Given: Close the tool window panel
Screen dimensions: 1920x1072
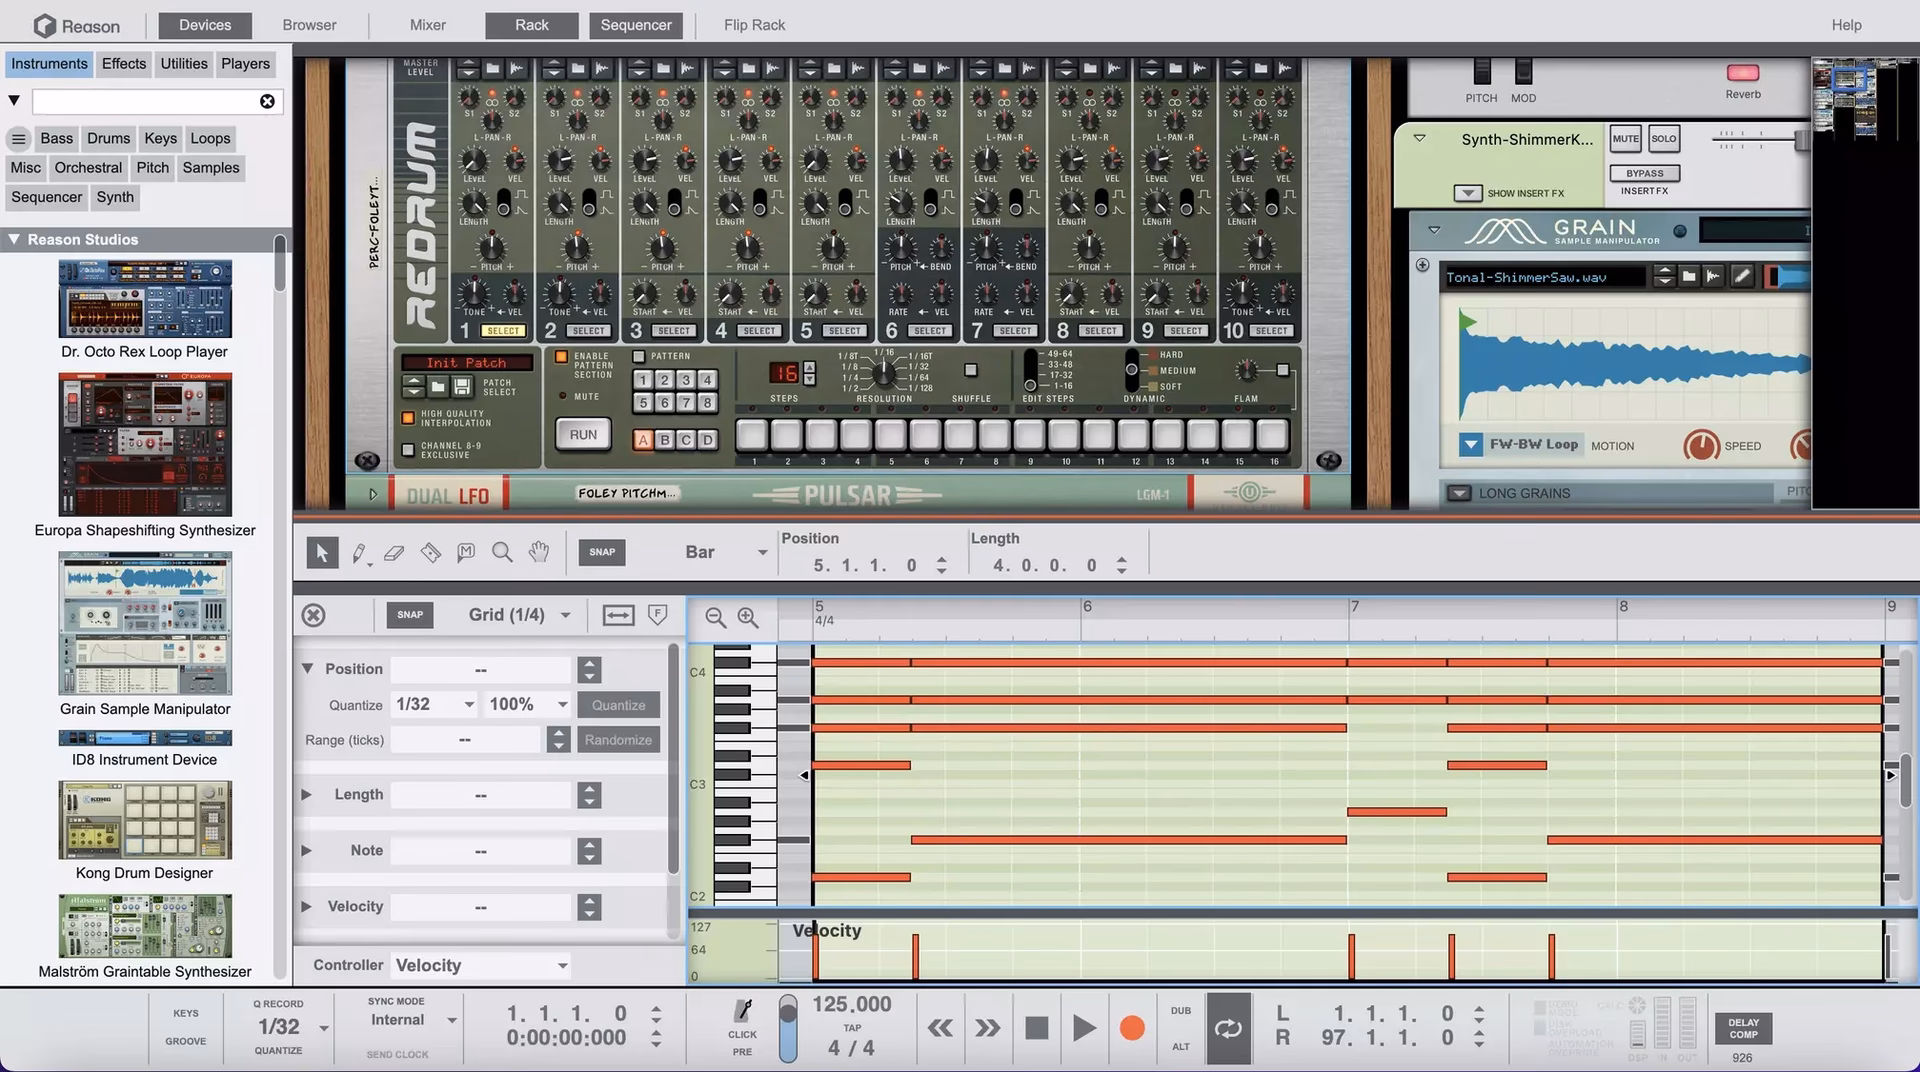Looking at the screenshot, I should coord(314,615).
